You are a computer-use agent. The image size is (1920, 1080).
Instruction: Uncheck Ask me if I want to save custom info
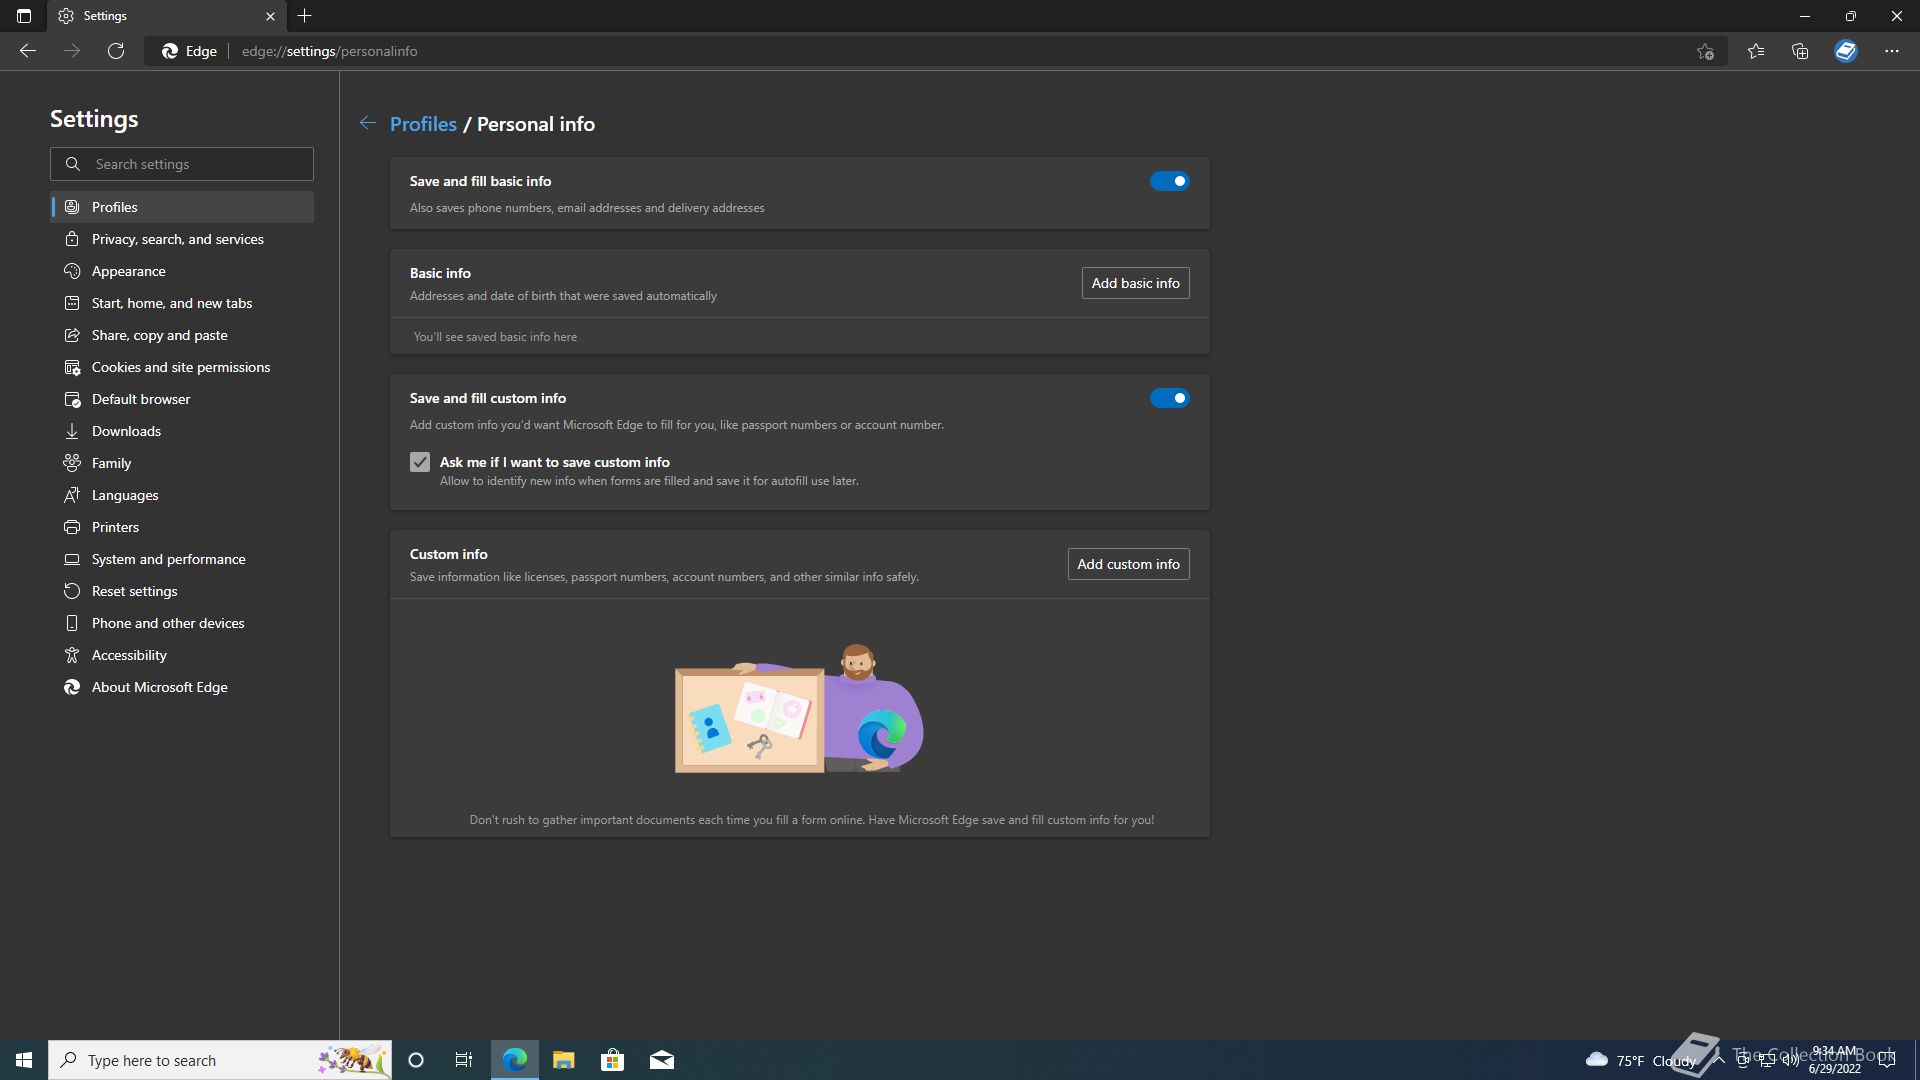pyautogui.click(x=420, y=462)
